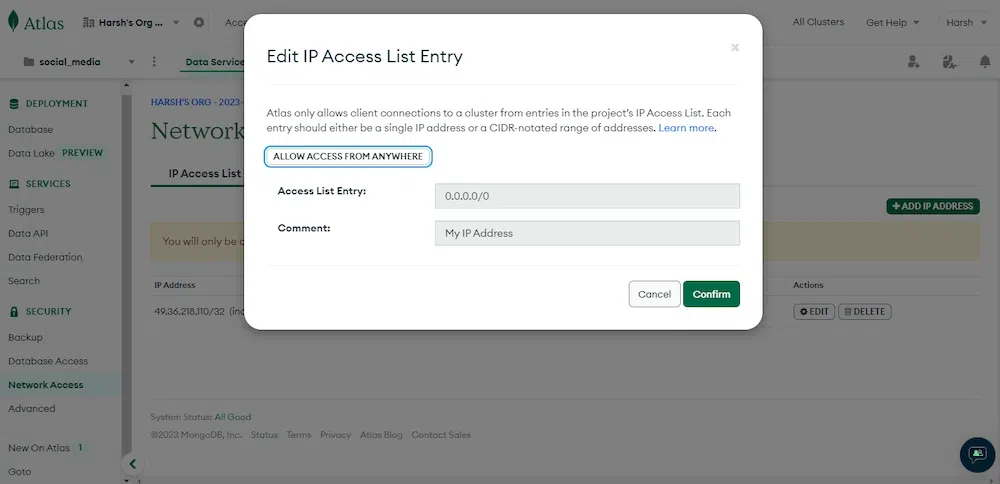1000x484 pixels.
Task: Open the Learn more link
Action: (686, 128)
